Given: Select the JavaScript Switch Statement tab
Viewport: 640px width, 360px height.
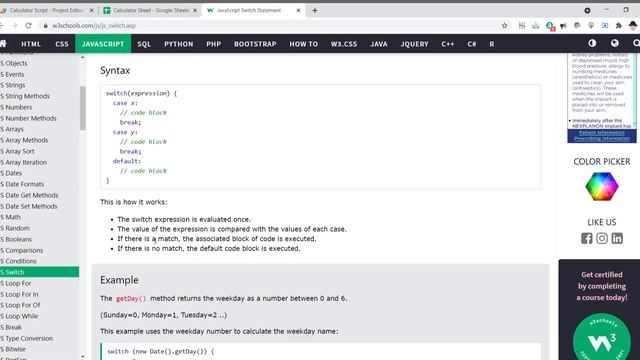Looking at the screenshot, I should click(253, 11).
